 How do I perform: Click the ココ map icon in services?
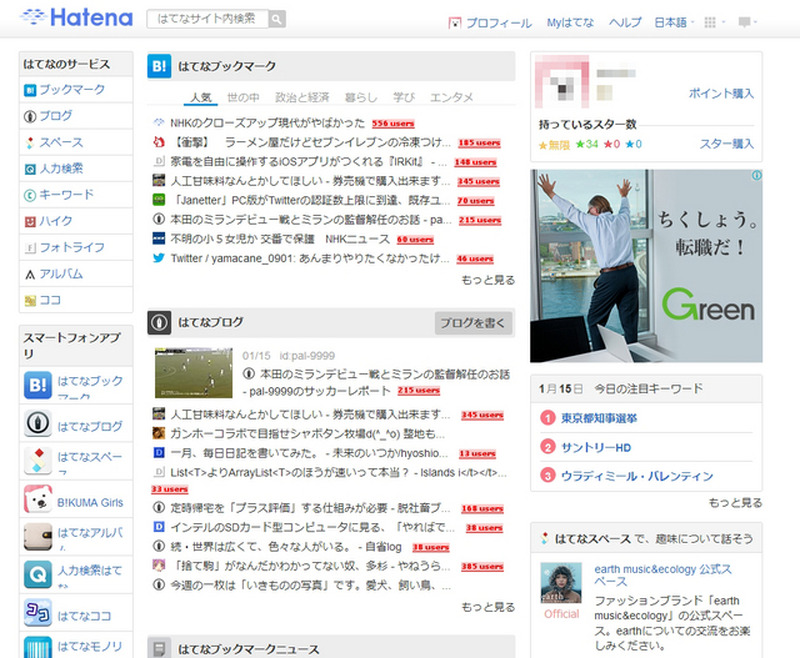(30, 299)
